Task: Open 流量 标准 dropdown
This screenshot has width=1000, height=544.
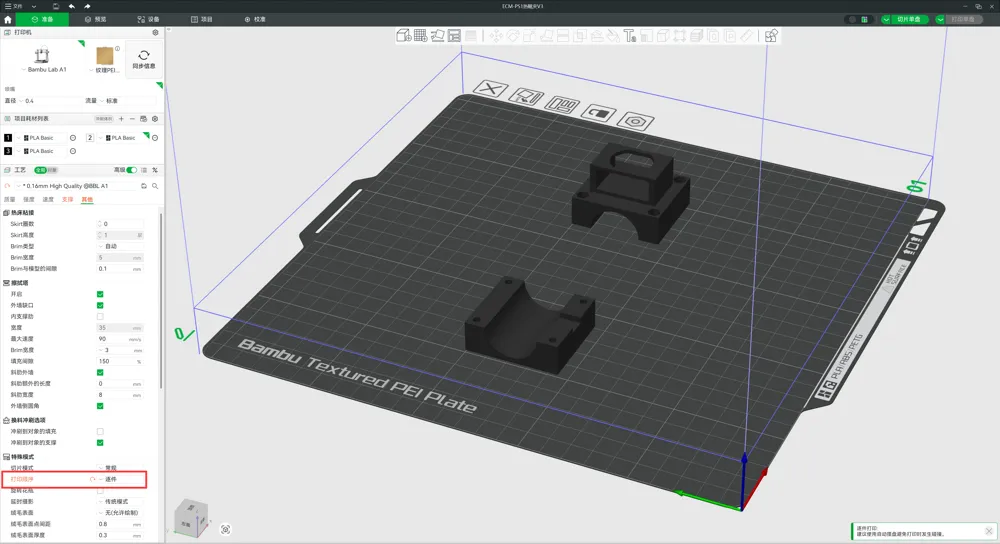Action: [128, 101]
